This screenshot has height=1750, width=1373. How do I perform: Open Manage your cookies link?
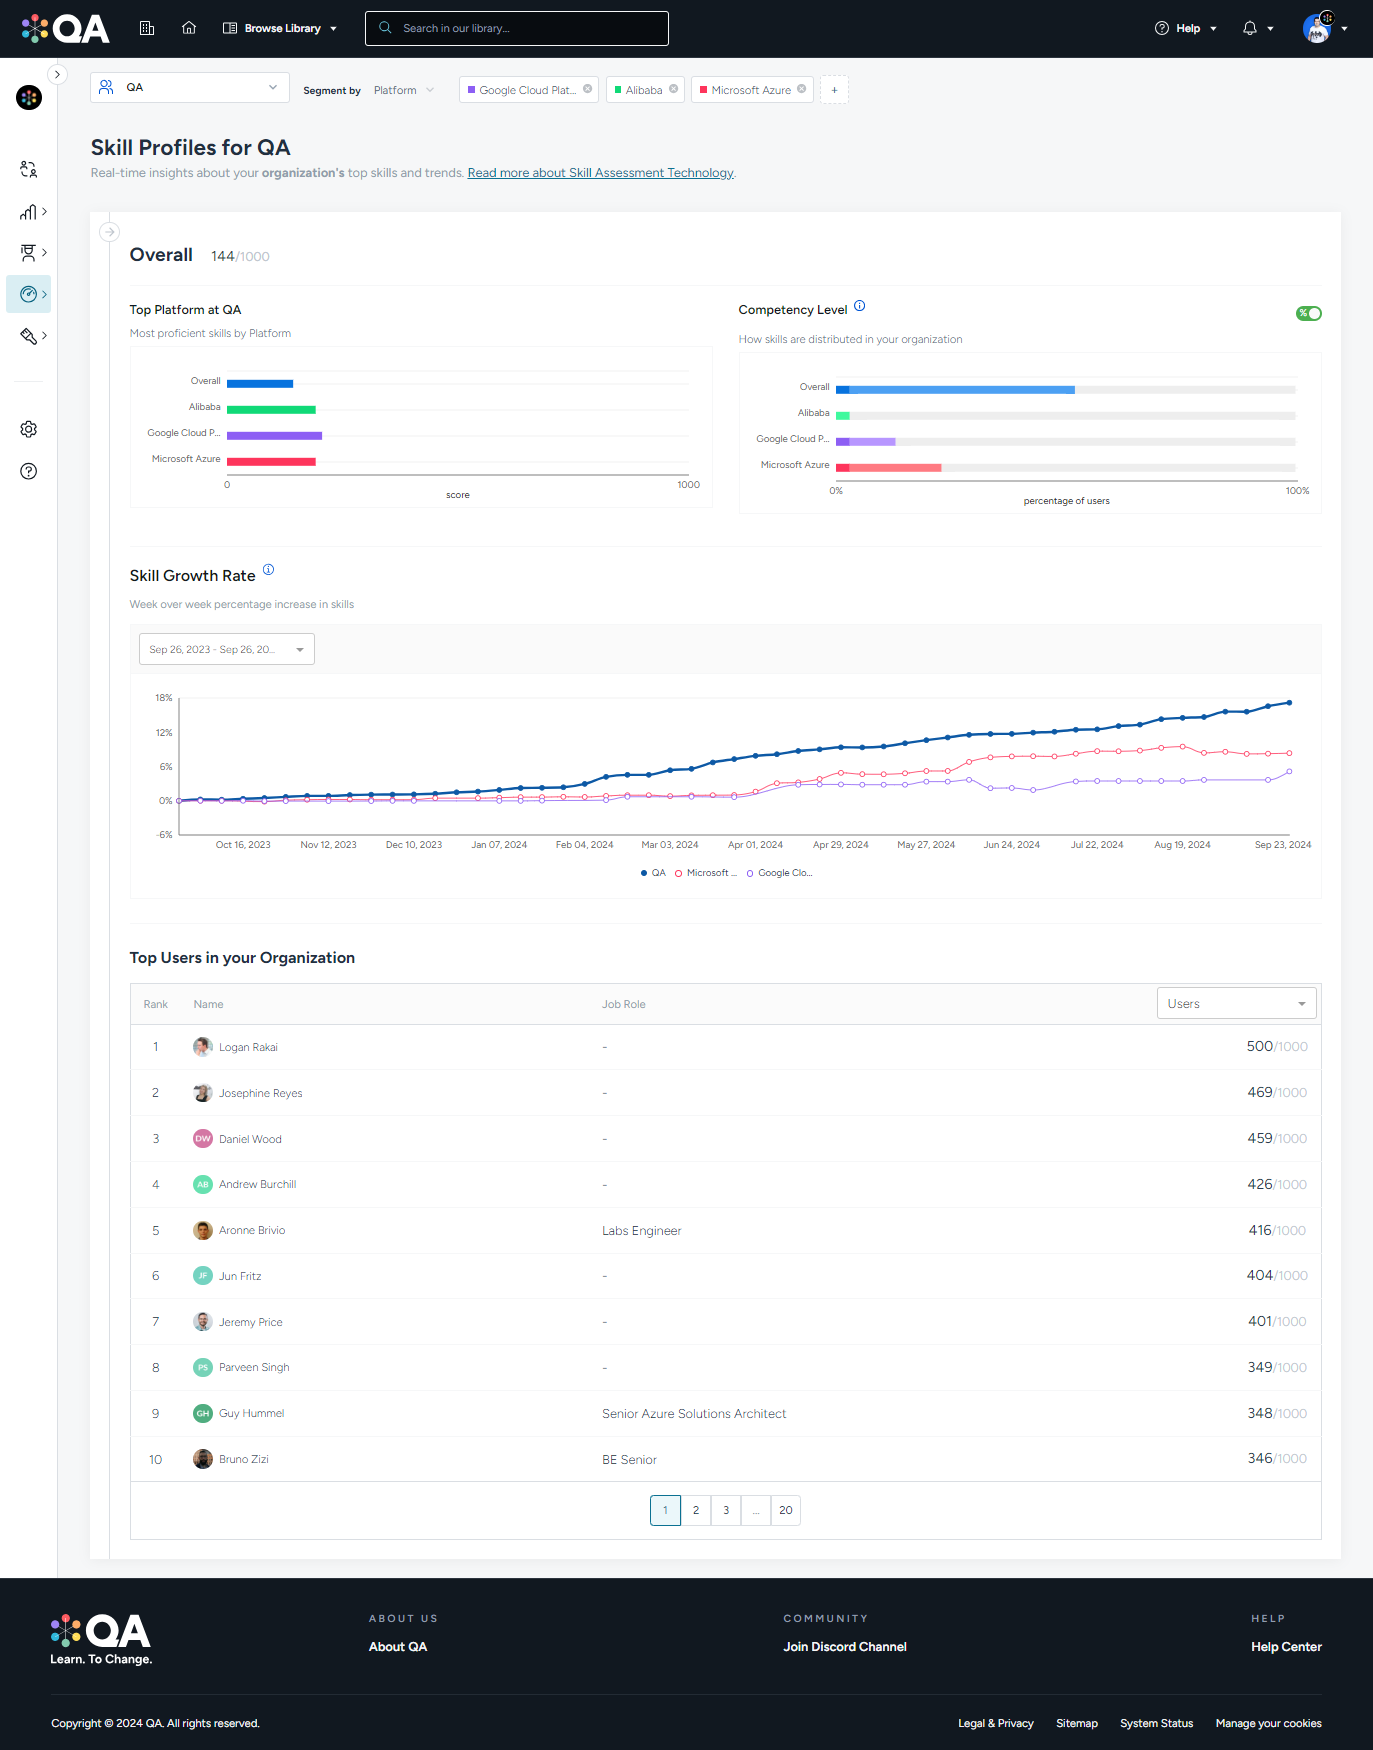point(1269,1723)
